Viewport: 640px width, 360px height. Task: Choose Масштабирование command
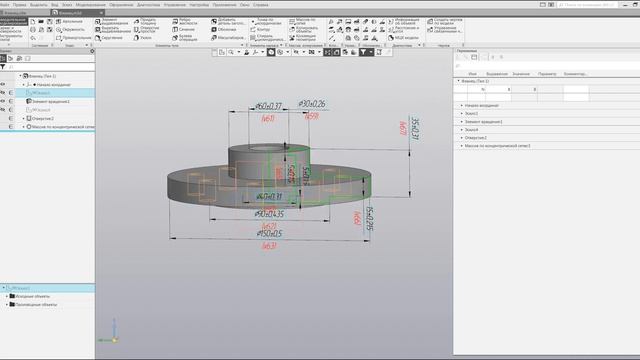pyautogui.click(x=228, y=38)
